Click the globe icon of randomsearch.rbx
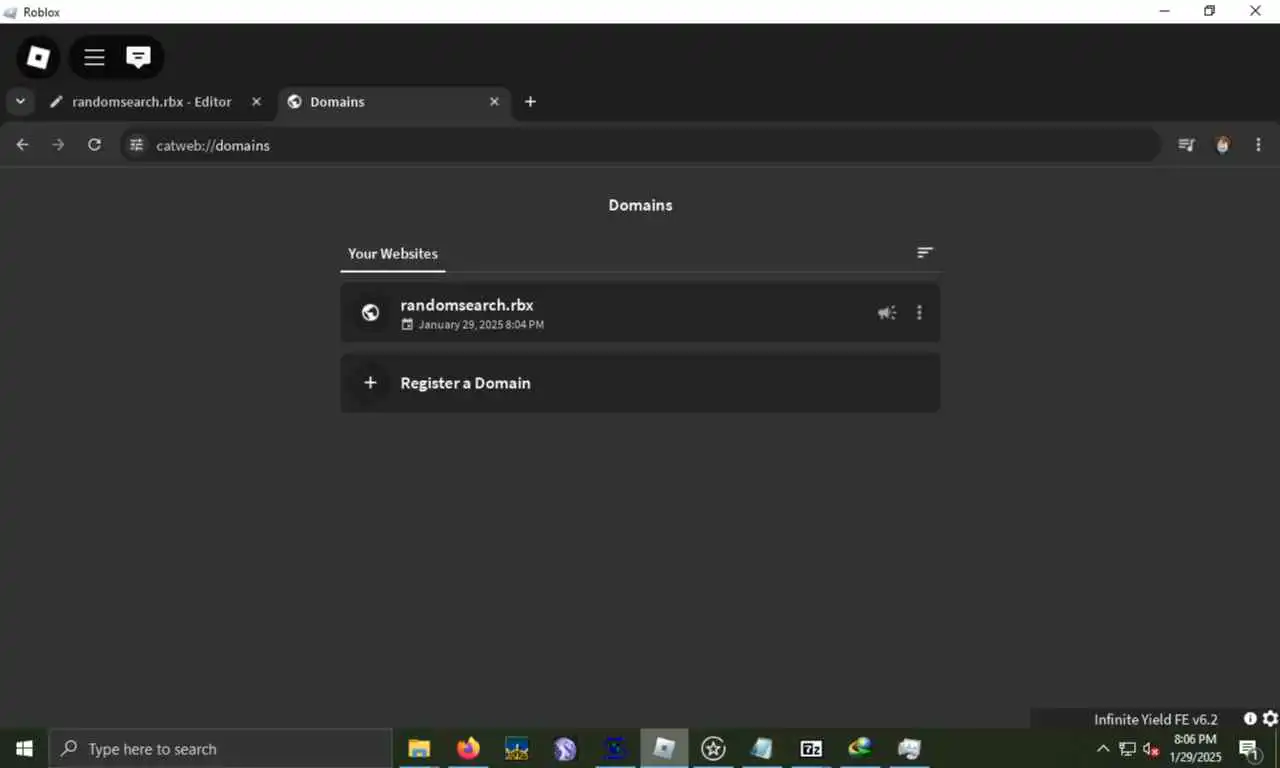The image size is (1280, 768). (370, 313)
